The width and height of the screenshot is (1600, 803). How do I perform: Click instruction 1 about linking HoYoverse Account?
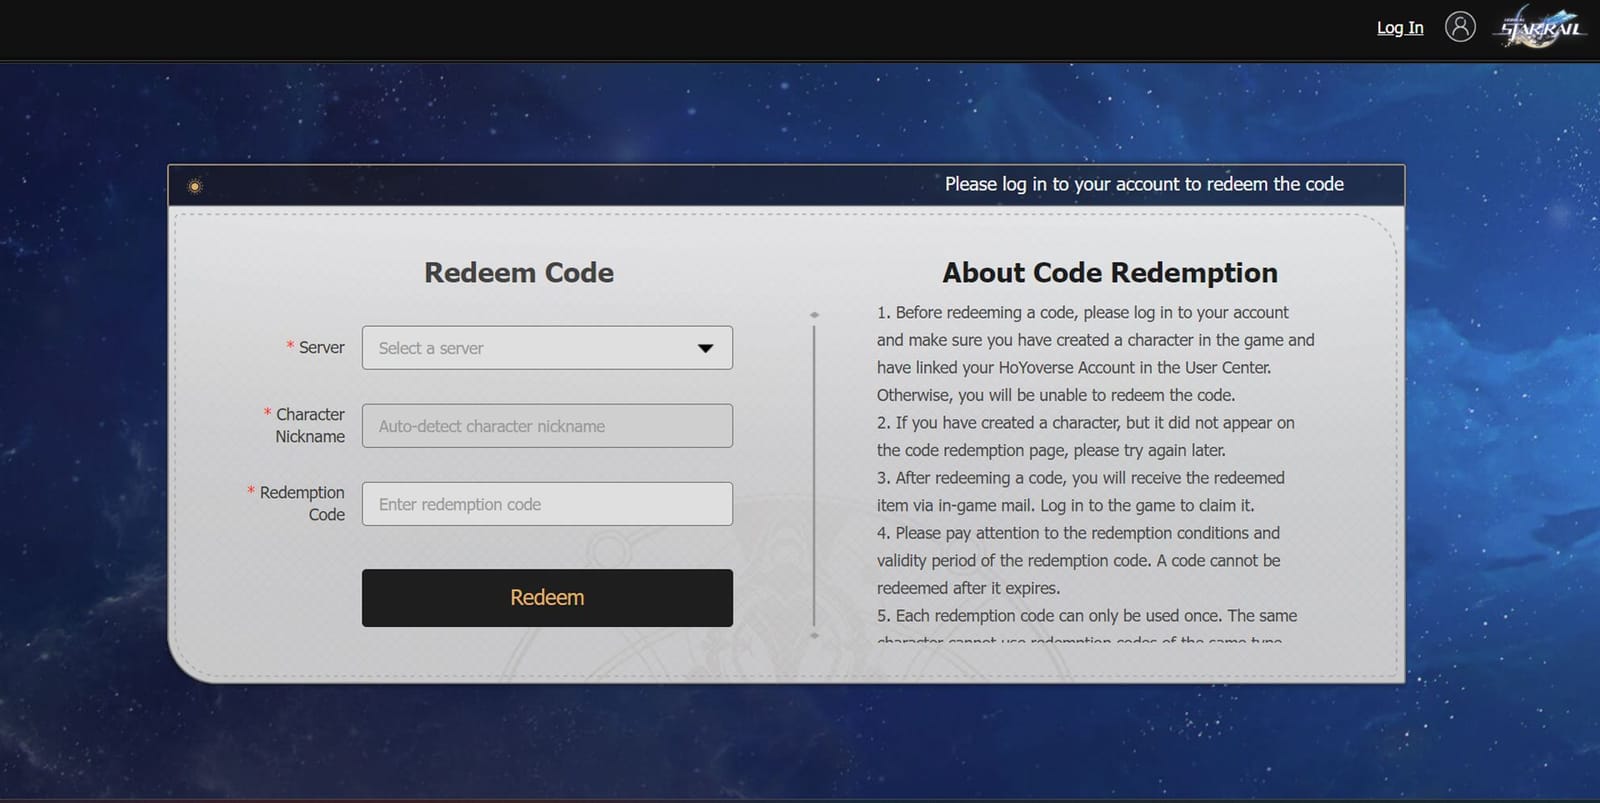[1095, 354]
